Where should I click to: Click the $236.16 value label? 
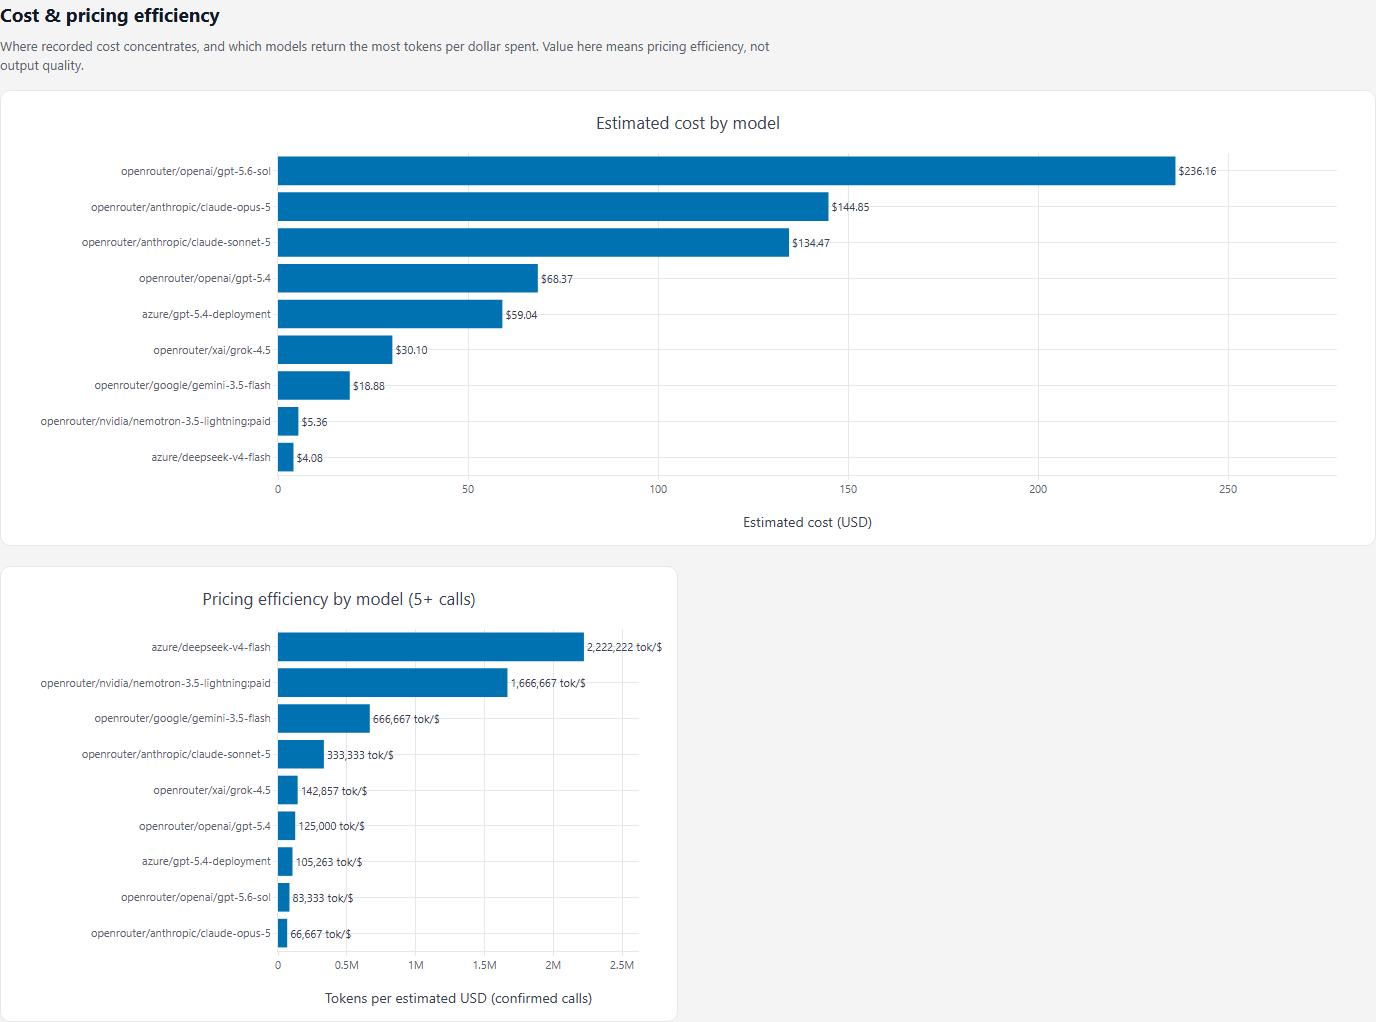pos(1197,171)
